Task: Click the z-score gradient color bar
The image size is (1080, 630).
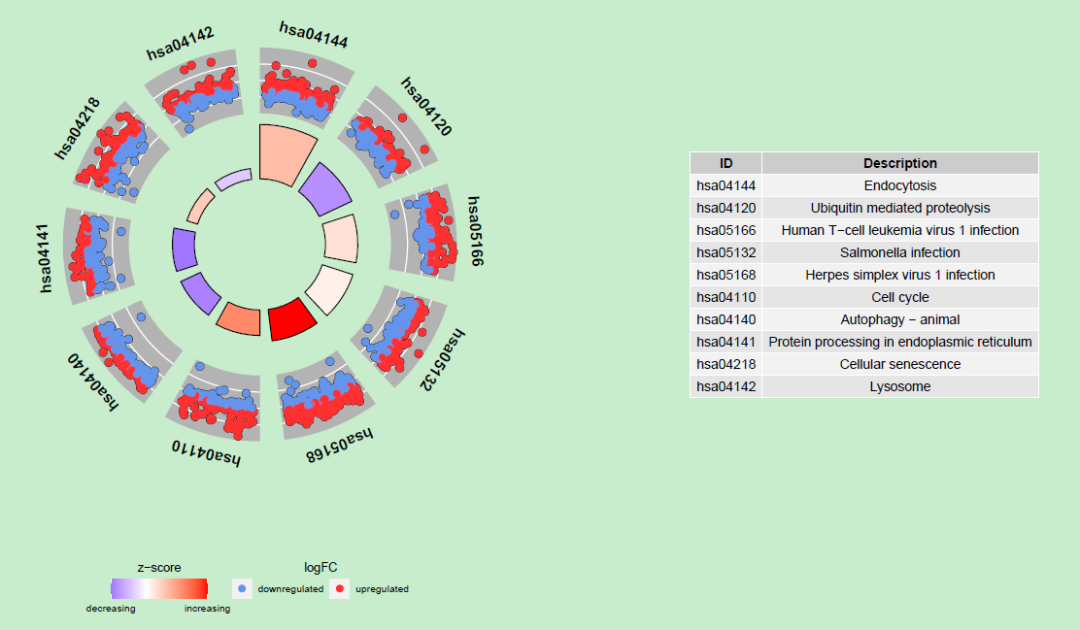Action: (x=159, y=589)
